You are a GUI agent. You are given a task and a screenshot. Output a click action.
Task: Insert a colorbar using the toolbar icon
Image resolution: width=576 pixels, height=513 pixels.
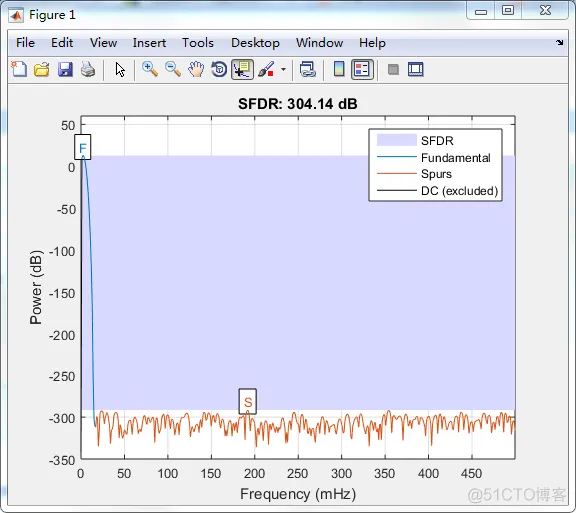(x=339, y=69)
